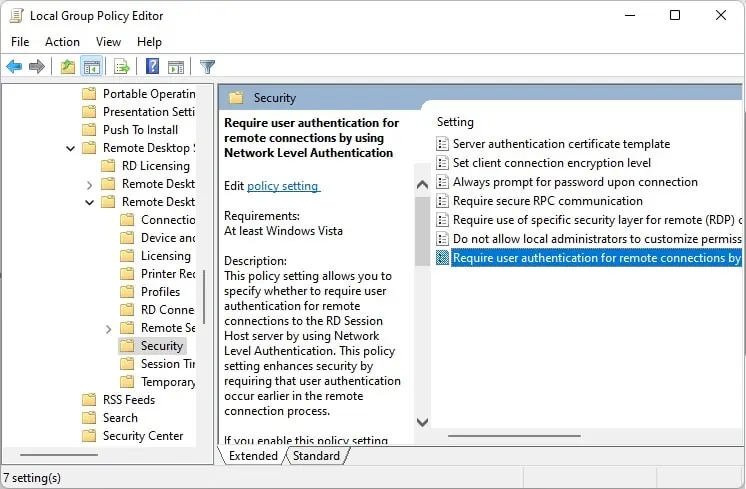Click the Back arrow toolbar icon

(14, 67)
